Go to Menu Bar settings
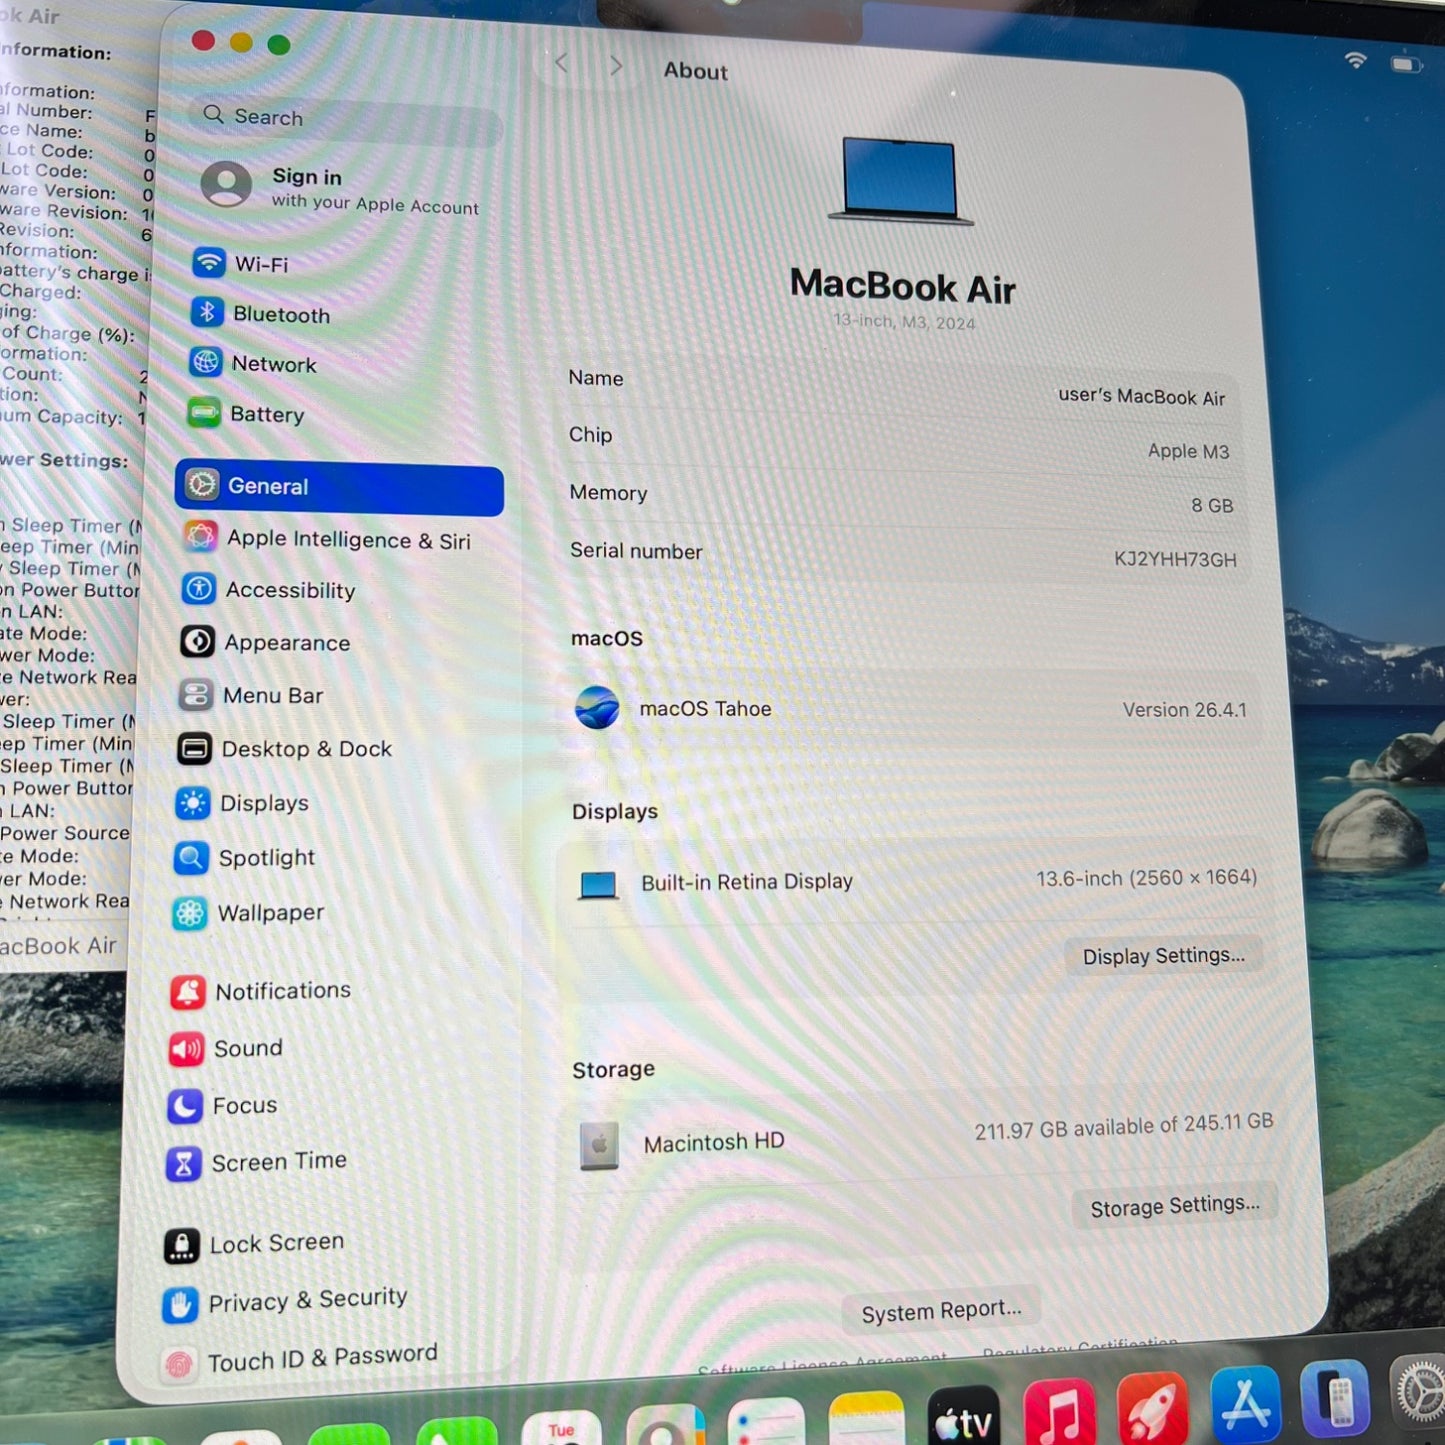The height and width of the screenshot is (1445, 1445). tap(252, 695)
